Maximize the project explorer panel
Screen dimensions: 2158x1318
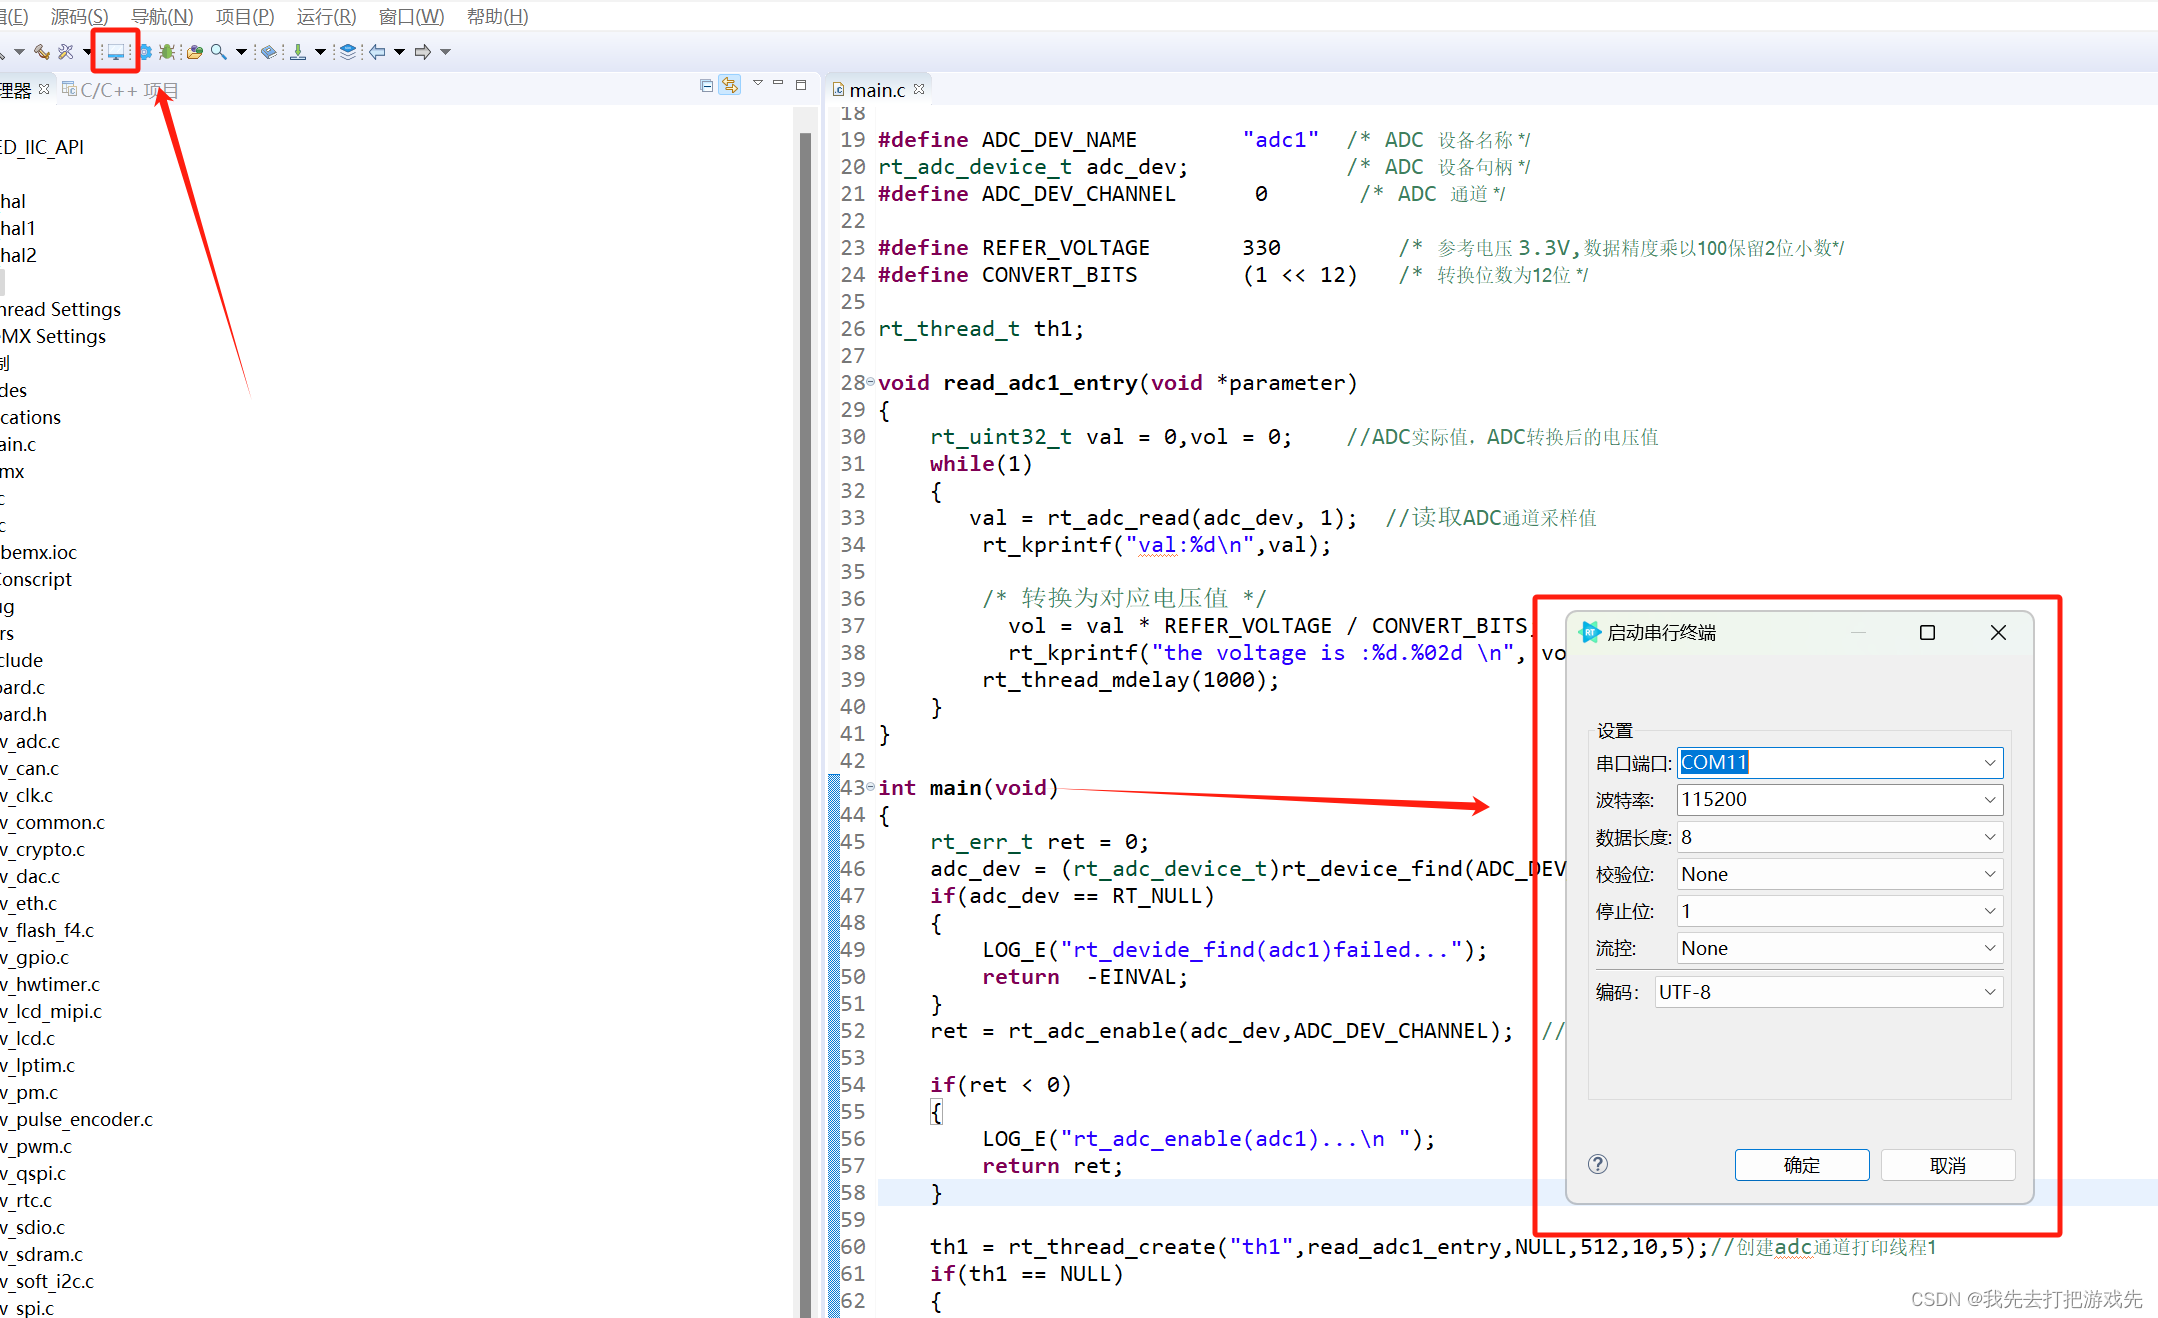[801, 85]
